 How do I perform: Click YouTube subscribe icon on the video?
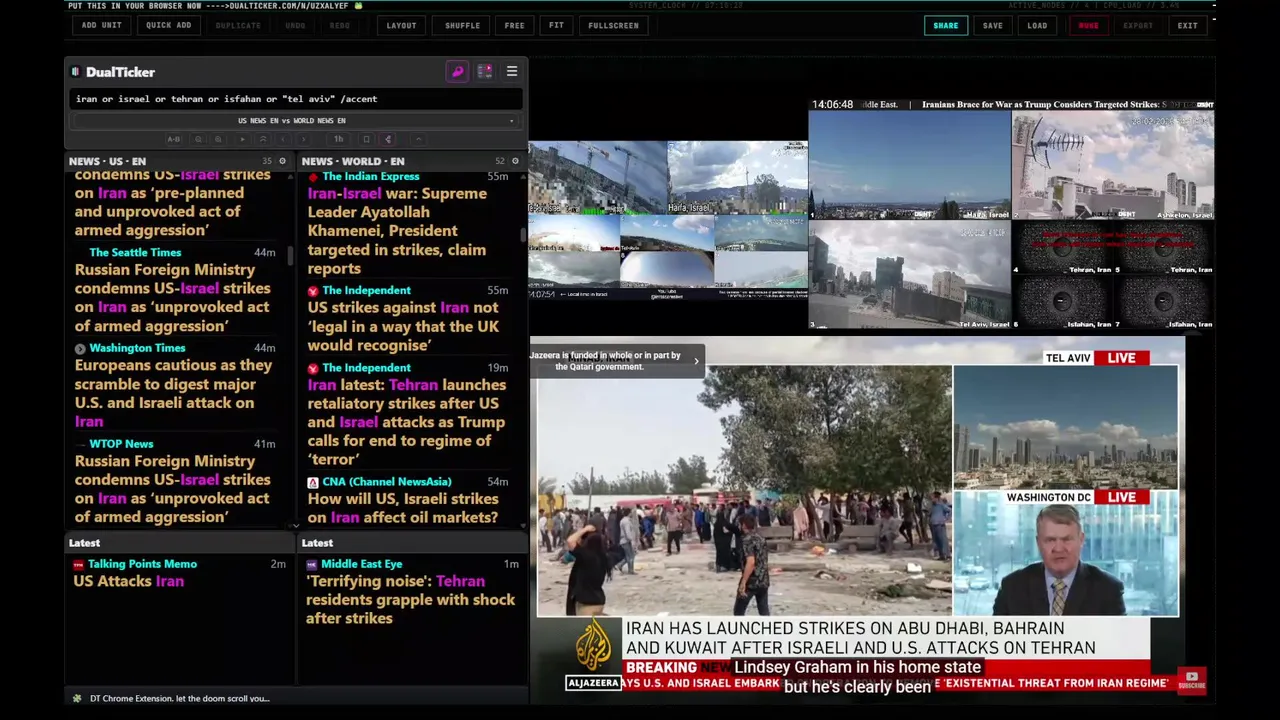pos(1191,680)
